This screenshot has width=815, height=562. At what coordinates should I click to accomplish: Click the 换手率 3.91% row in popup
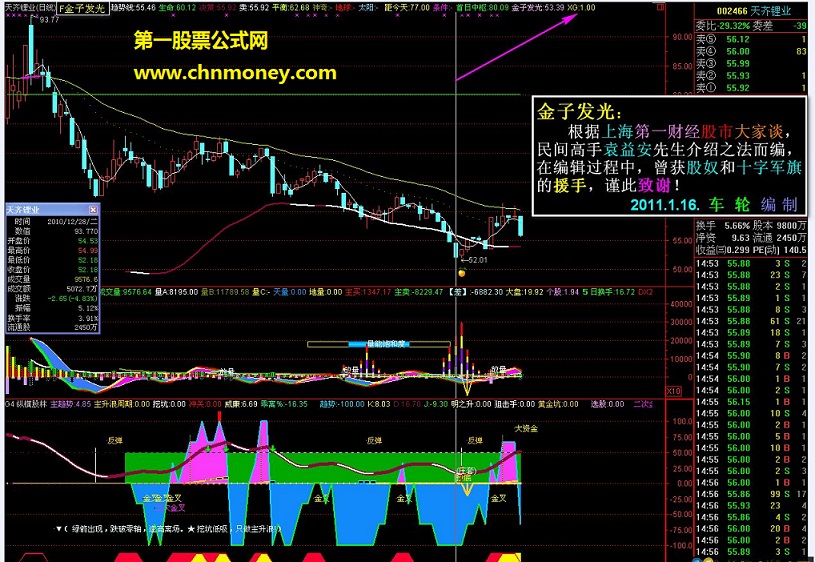[x=52, y=318]
